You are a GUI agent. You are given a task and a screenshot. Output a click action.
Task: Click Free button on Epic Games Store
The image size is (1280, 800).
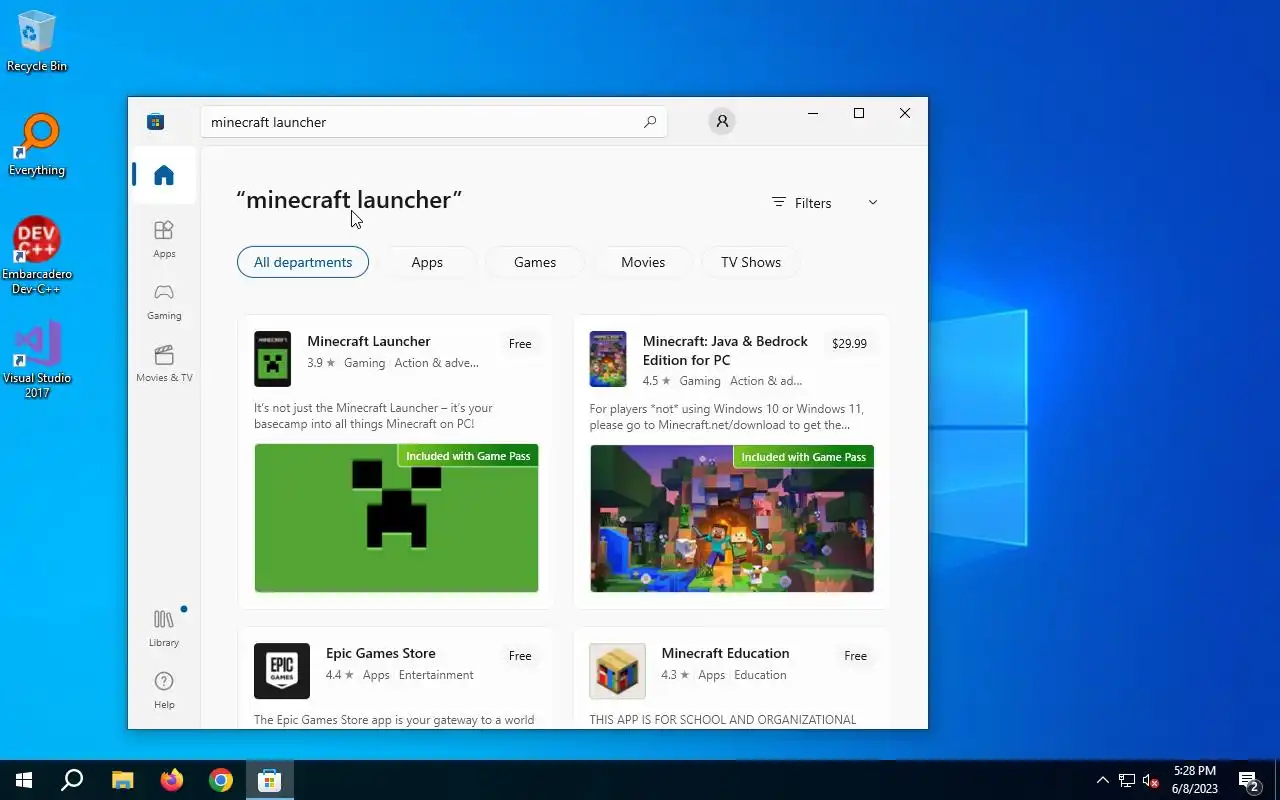(520, 656)
